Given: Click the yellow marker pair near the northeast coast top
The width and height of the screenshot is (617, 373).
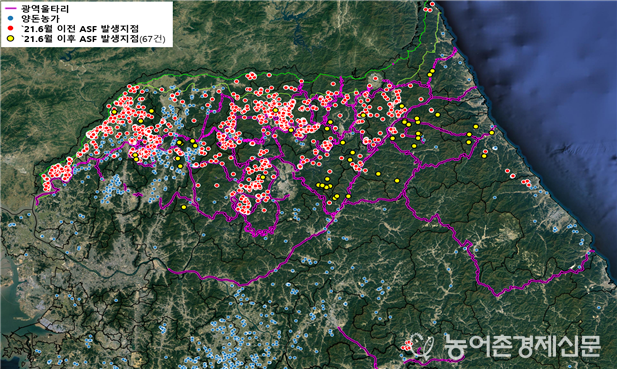Looking at the screenshot, I should point(431,72).
